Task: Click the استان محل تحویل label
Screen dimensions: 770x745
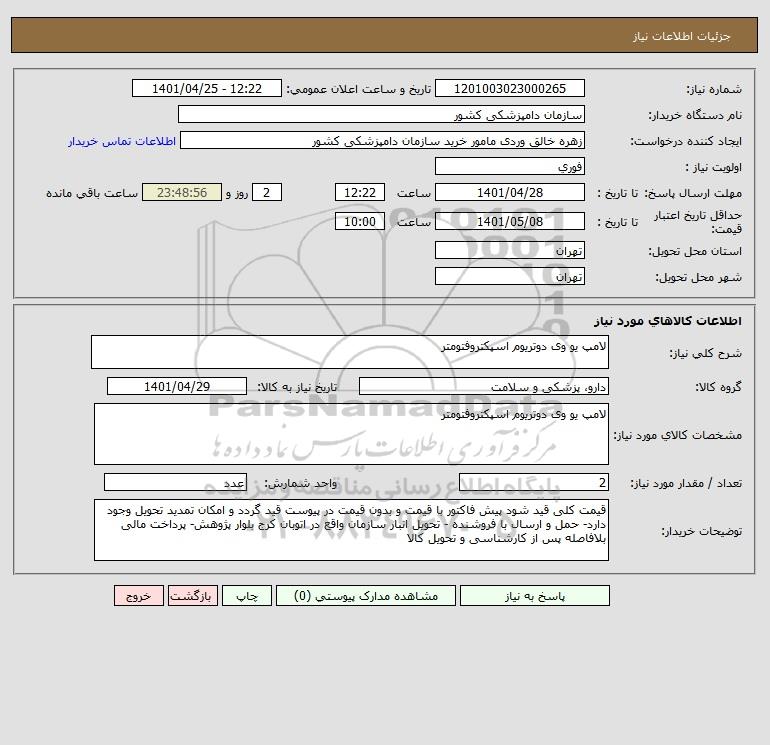Action: [695, 251]
